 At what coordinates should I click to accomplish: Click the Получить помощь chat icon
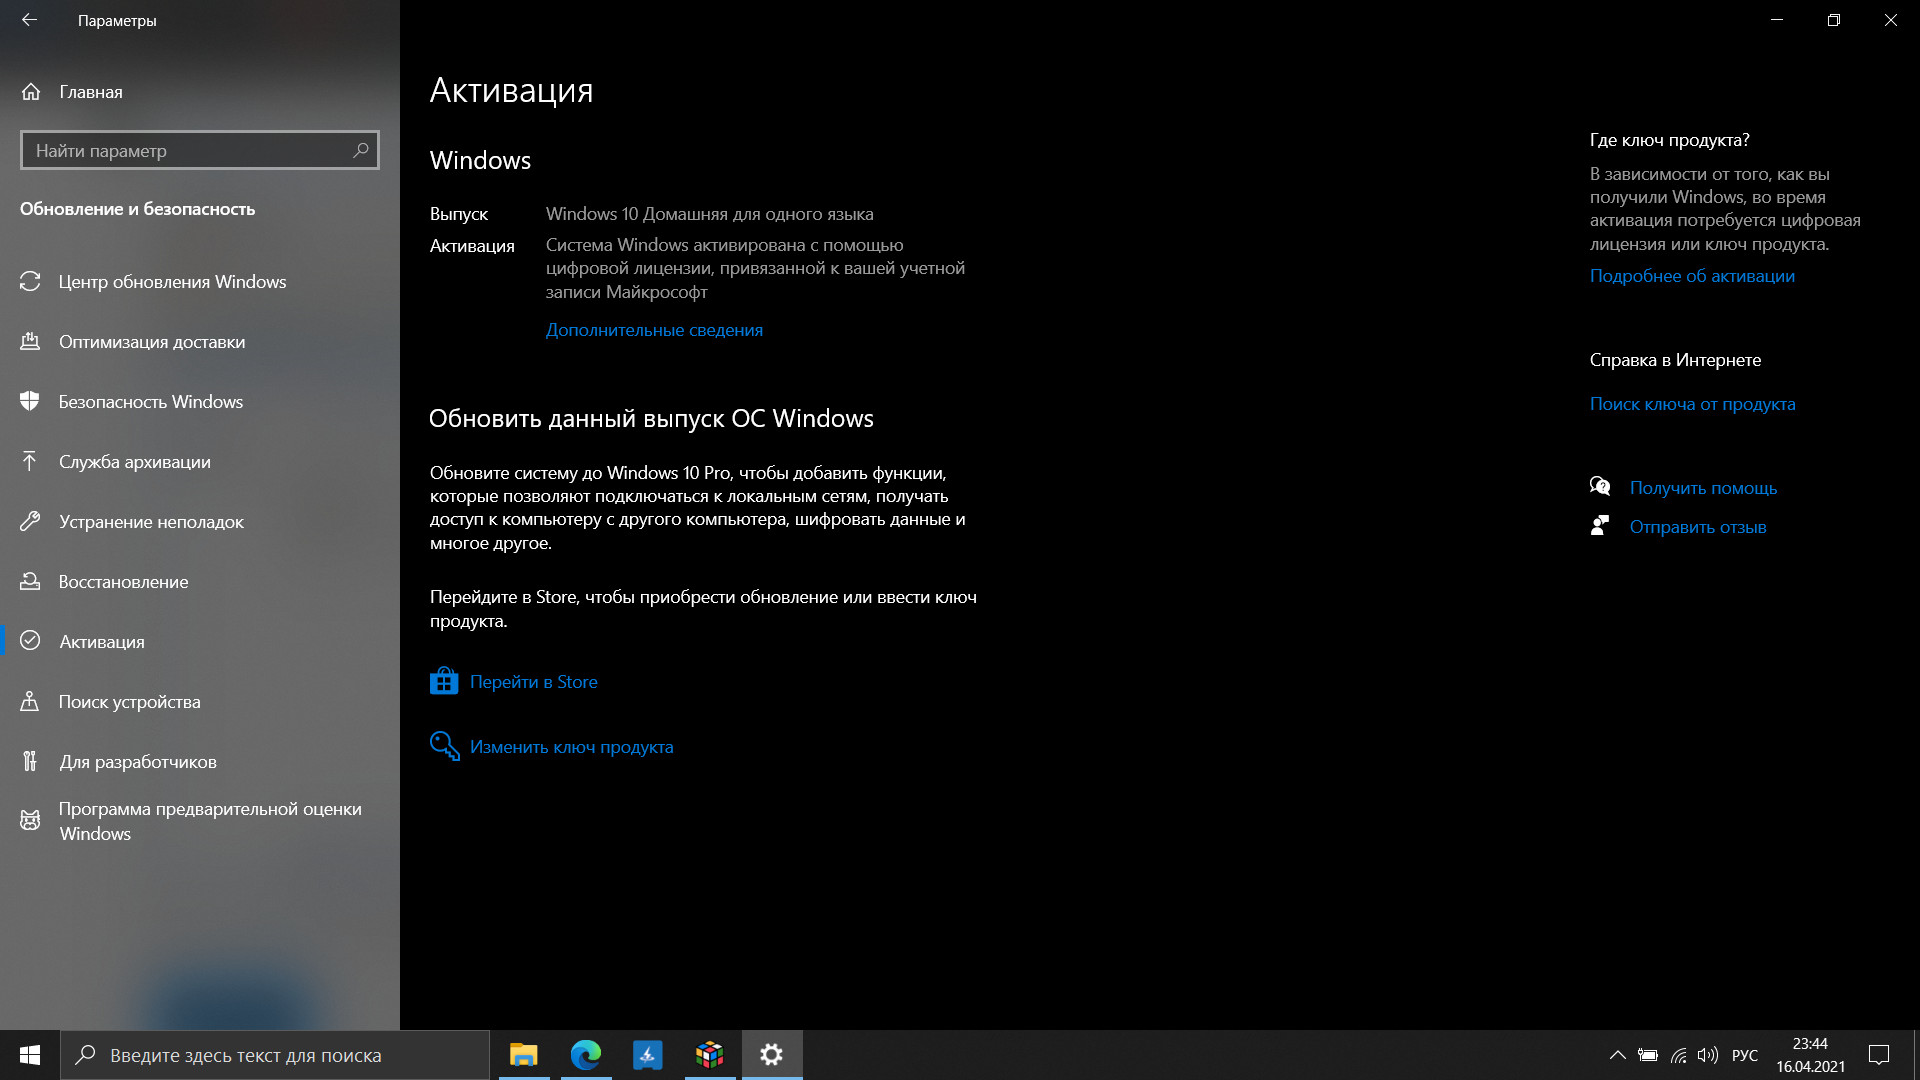(x=1600, y=487)
